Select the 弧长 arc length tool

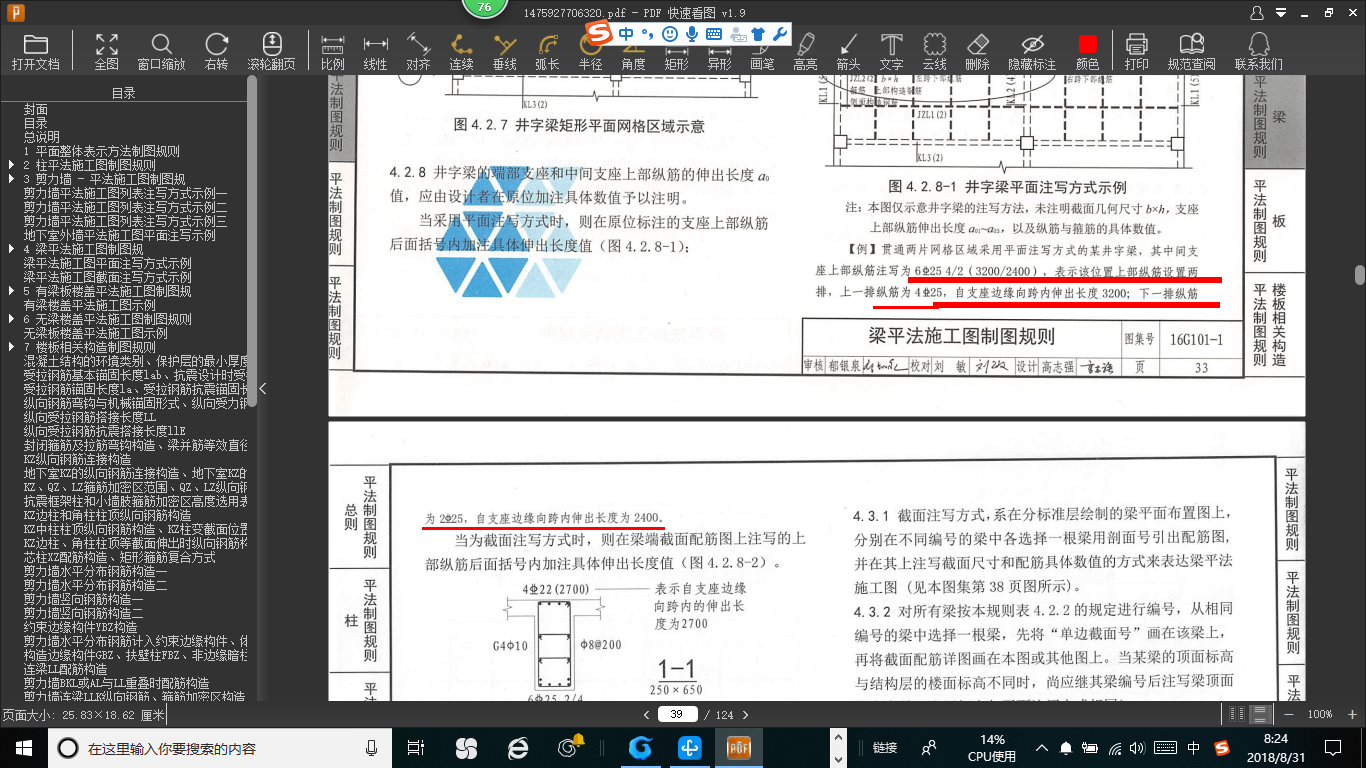coord(547,51)
